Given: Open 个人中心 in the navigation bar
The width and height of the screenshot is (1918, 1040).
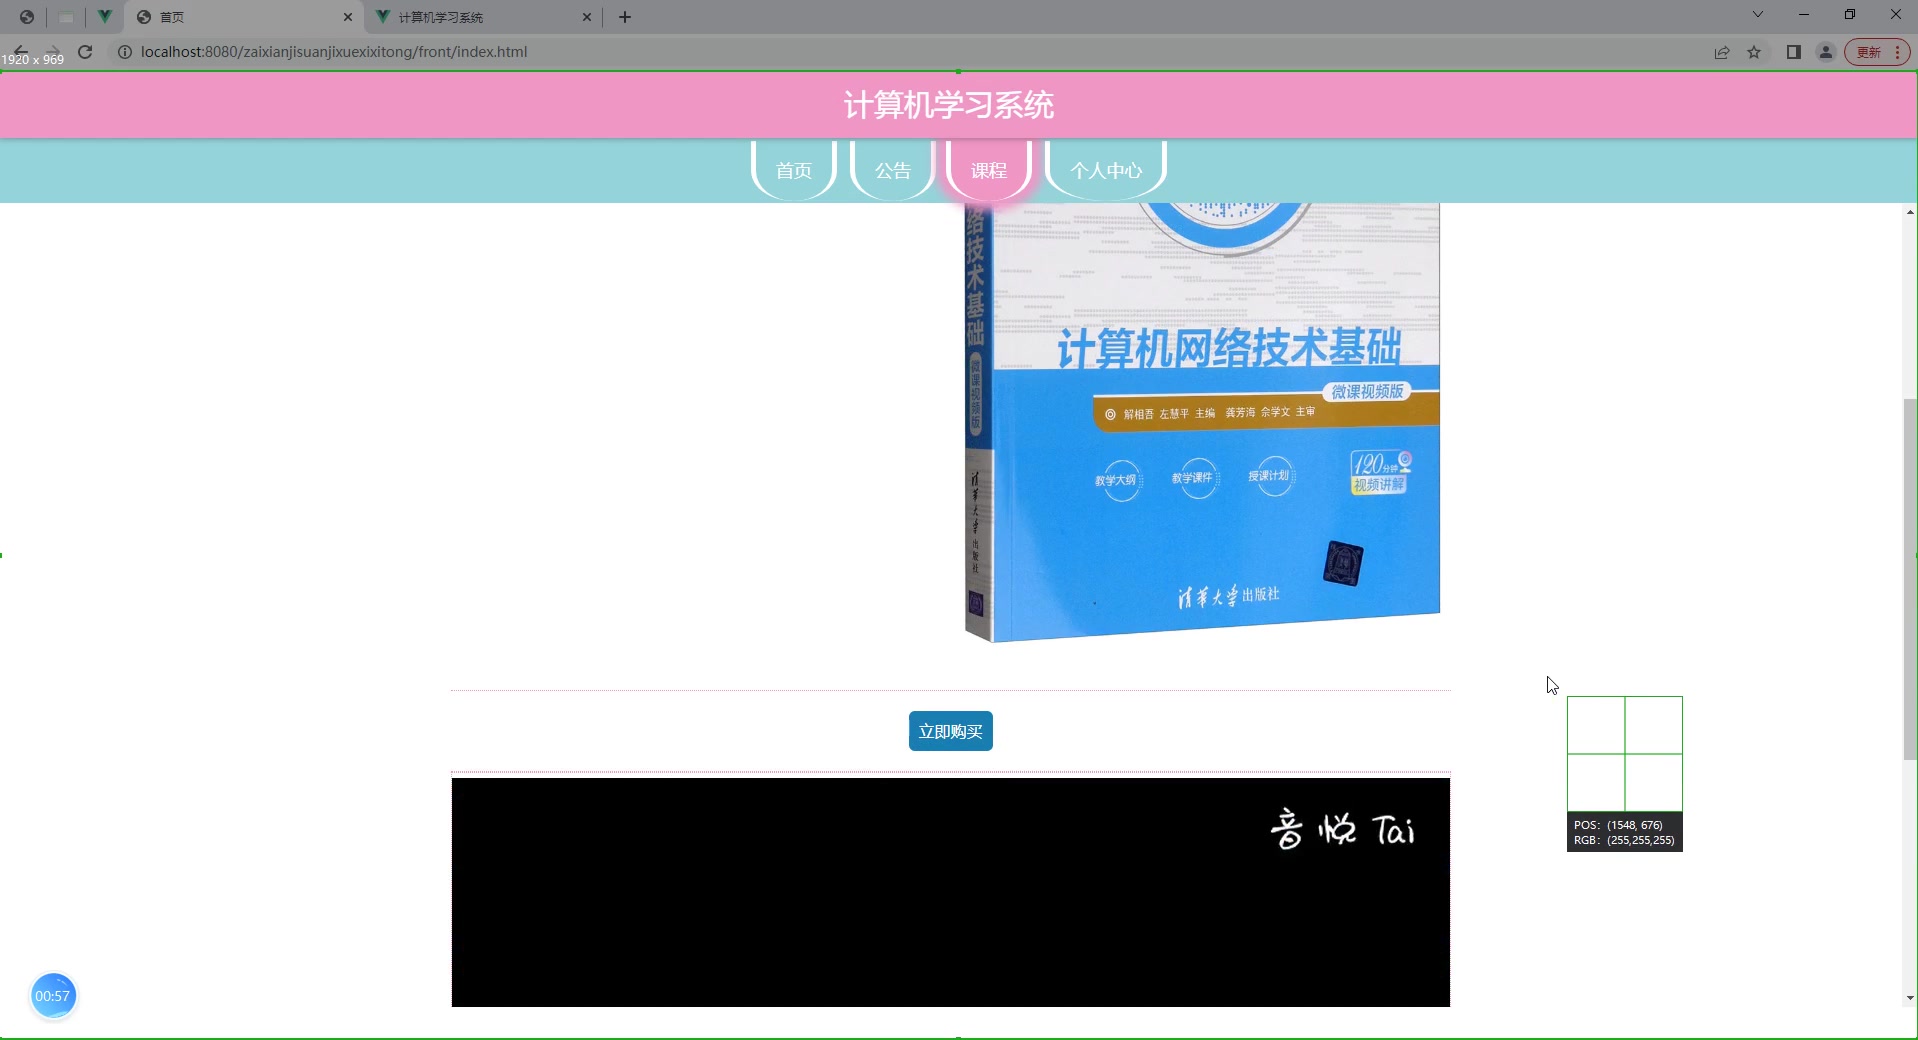Looking at the screenshot, I should [1106, 170].
